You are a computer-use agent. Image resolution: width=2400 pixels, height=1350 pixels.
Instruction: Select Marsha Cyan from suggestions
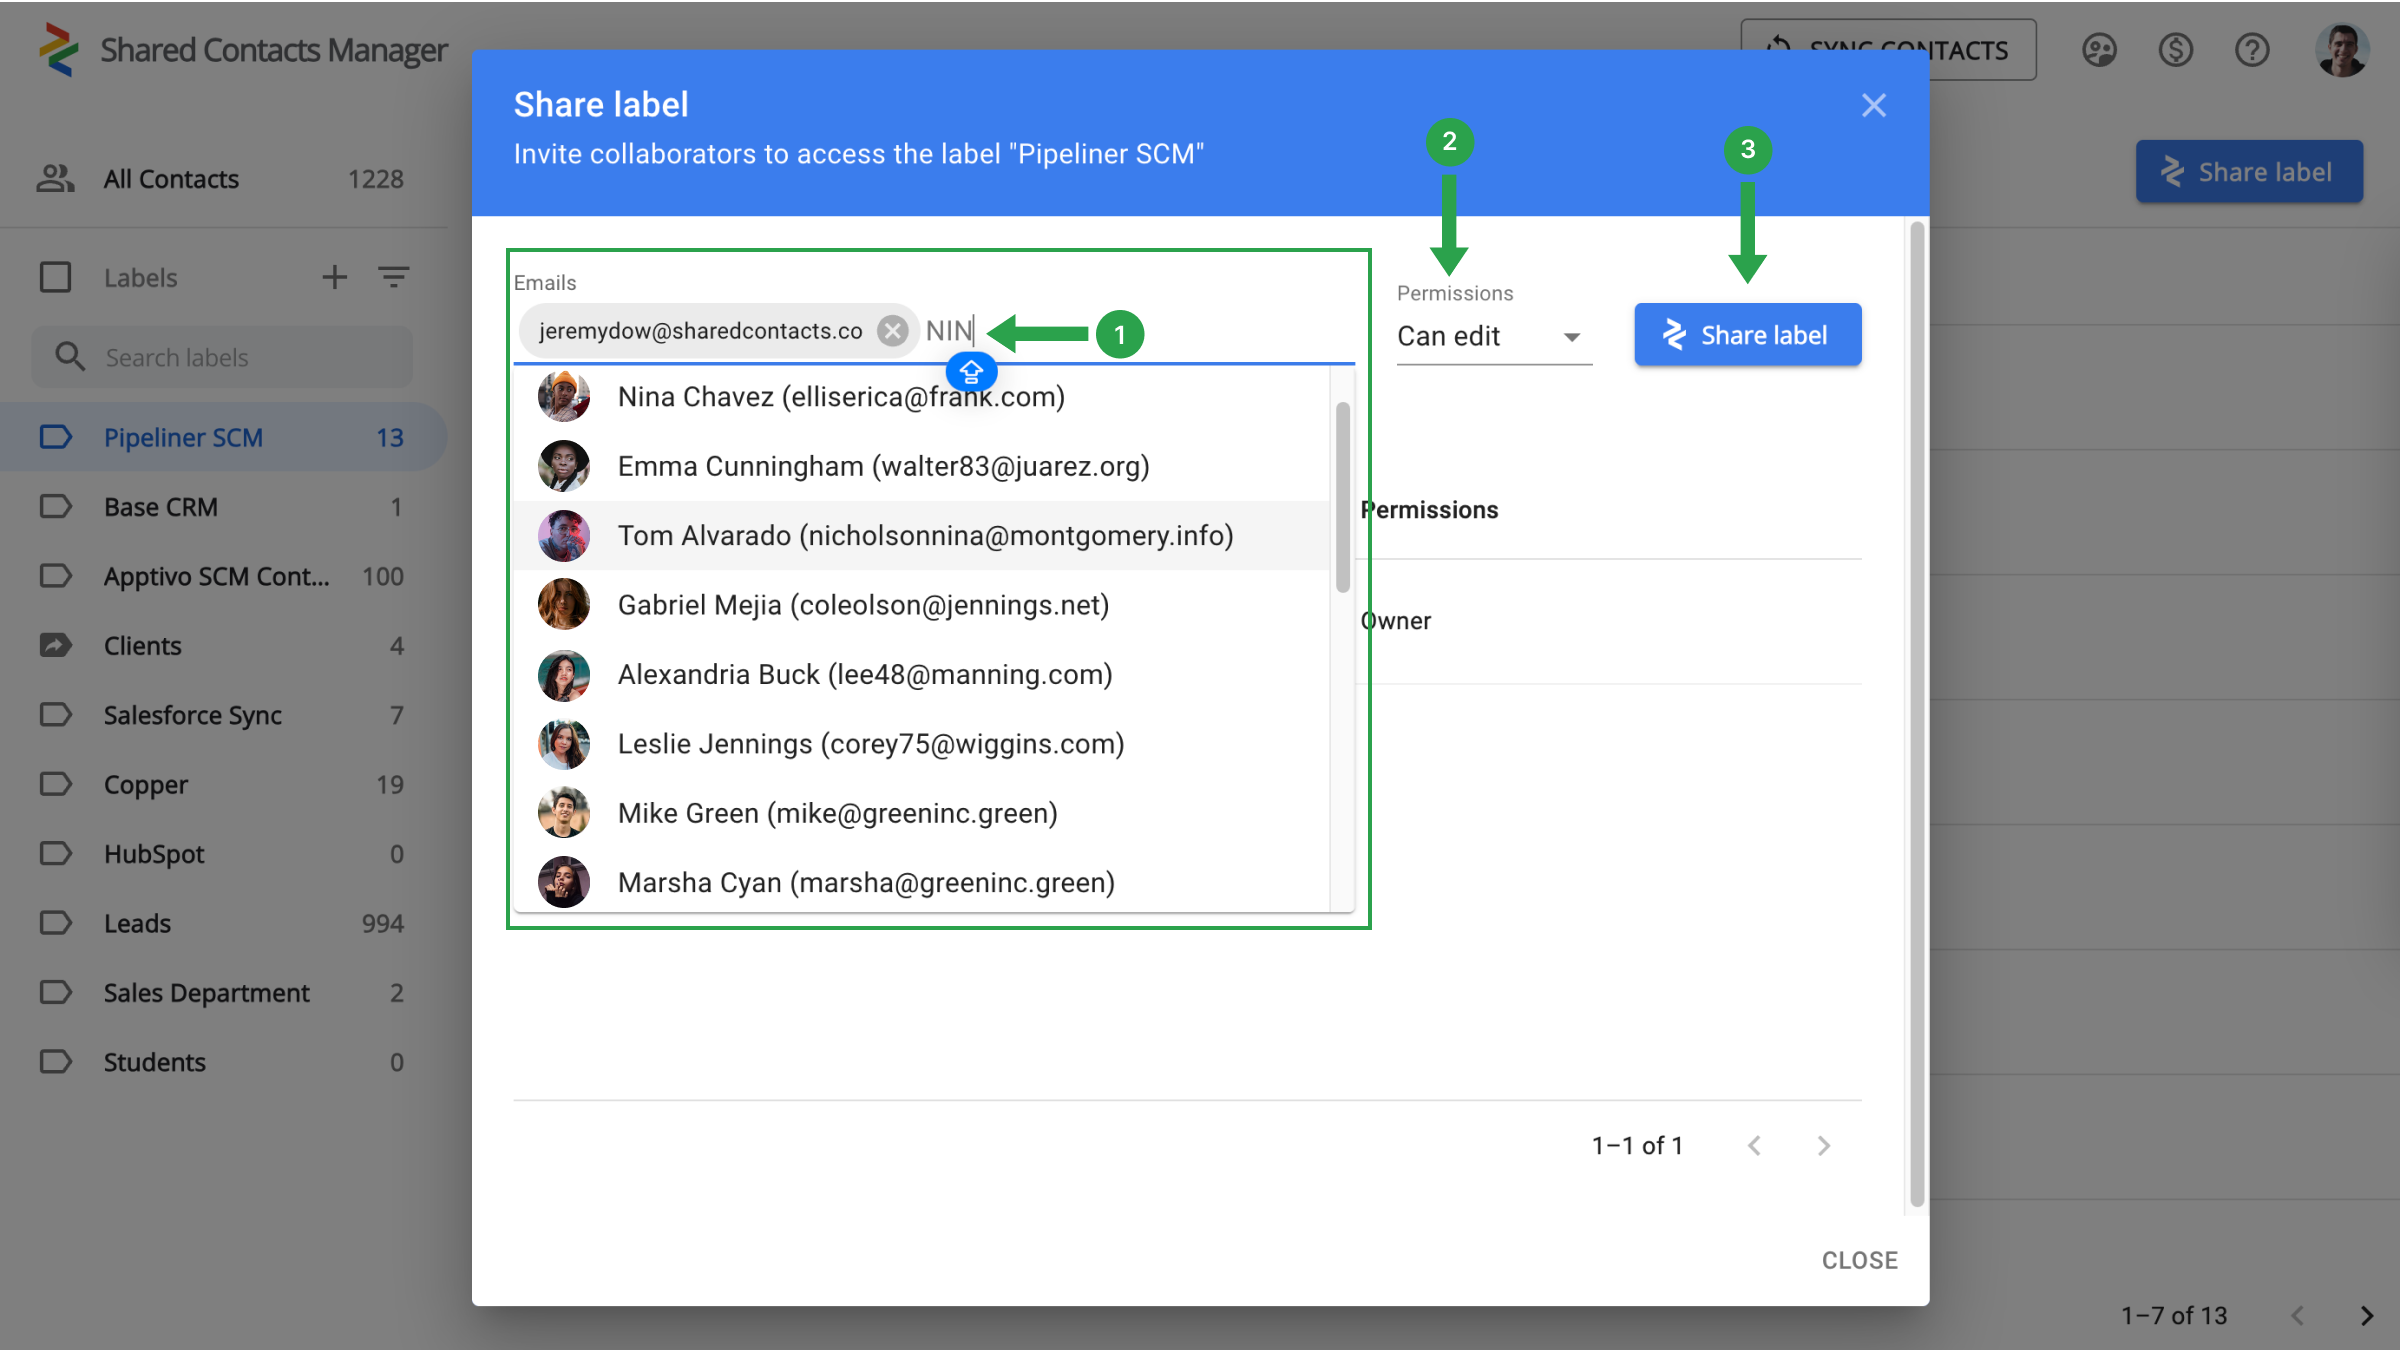[921, 882]
